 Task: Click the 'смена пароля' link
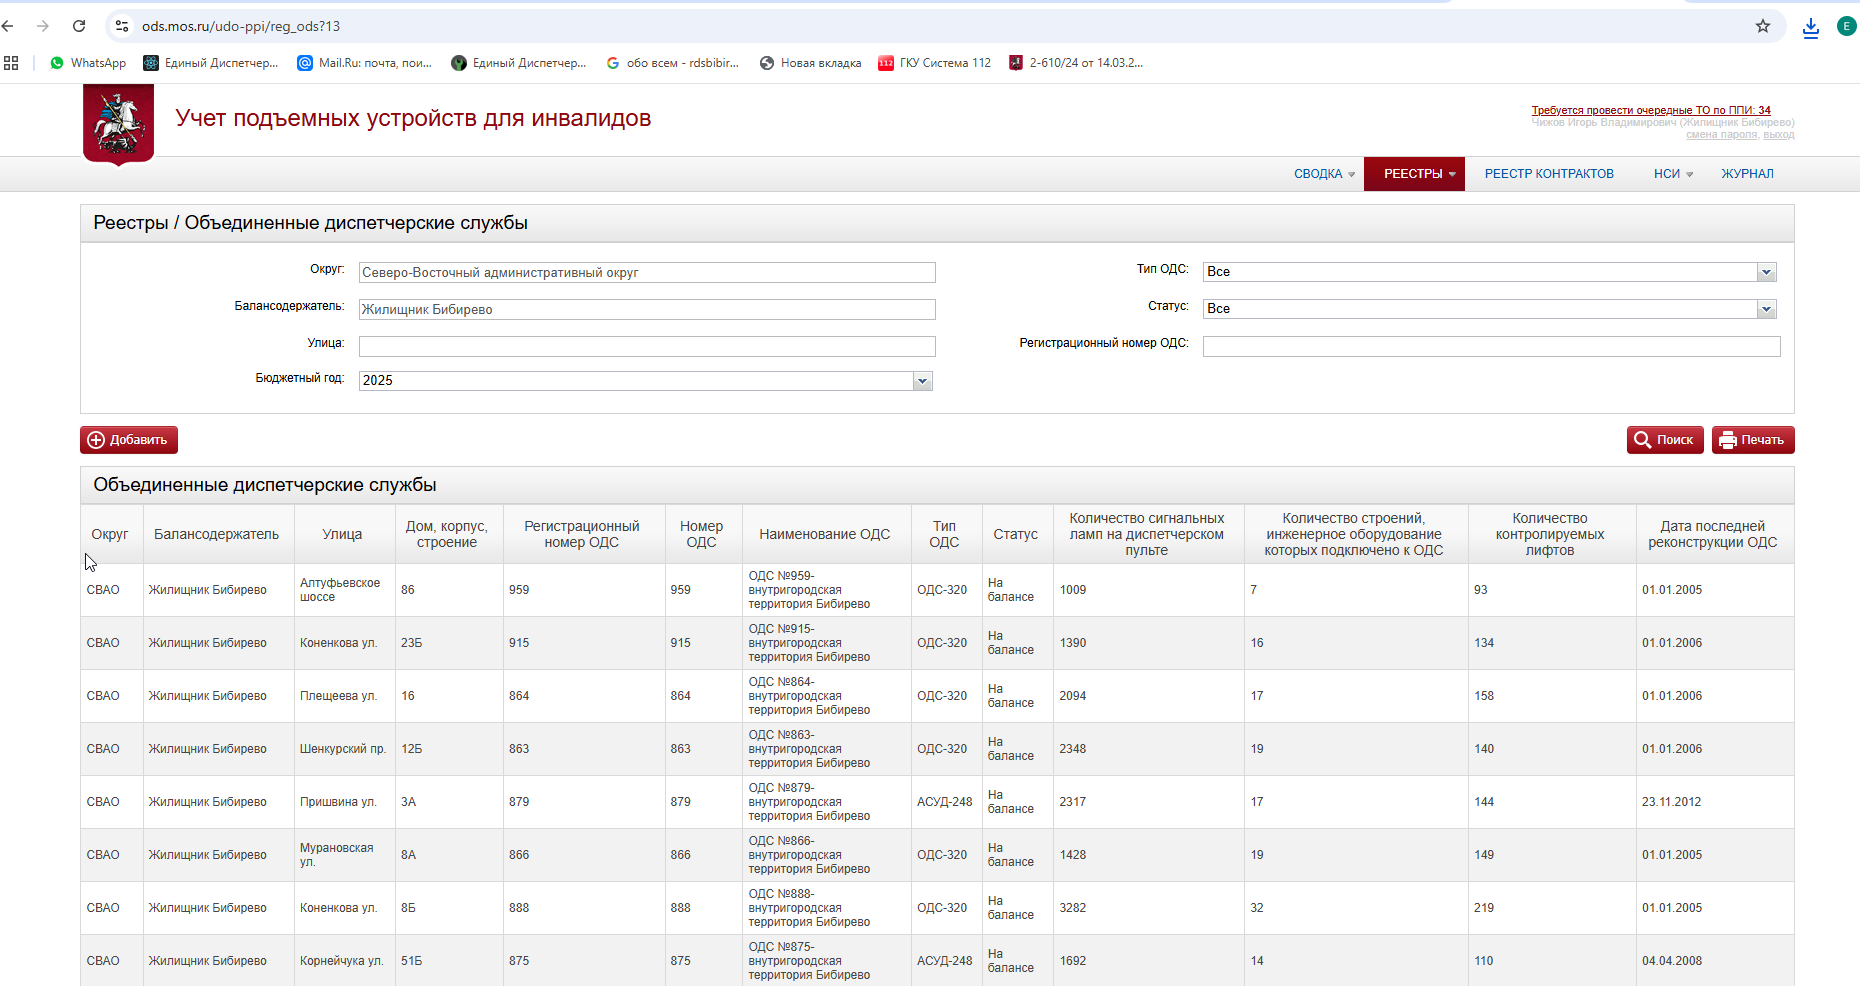(x=1721, y=135)
